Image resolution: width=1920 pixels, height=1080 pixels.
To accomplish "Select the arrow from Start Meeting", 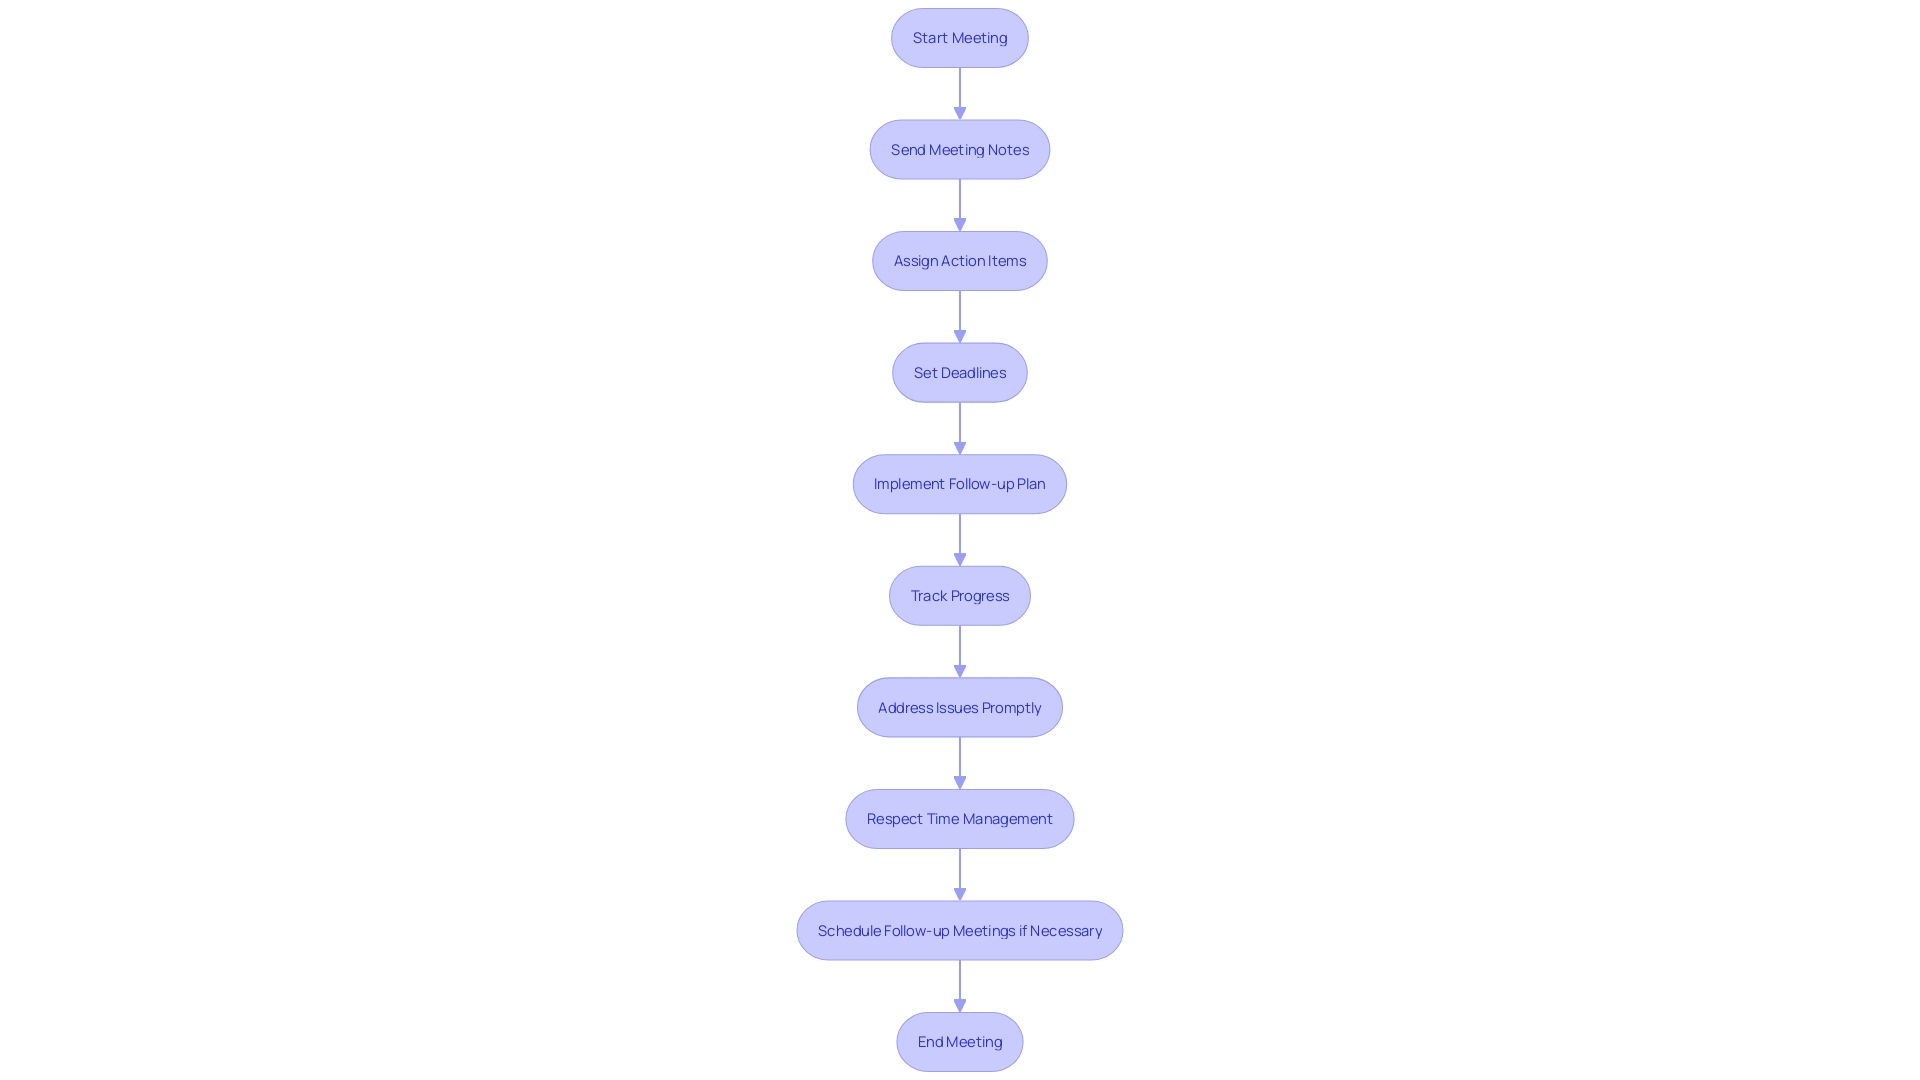I will click(x=959, y=92).
